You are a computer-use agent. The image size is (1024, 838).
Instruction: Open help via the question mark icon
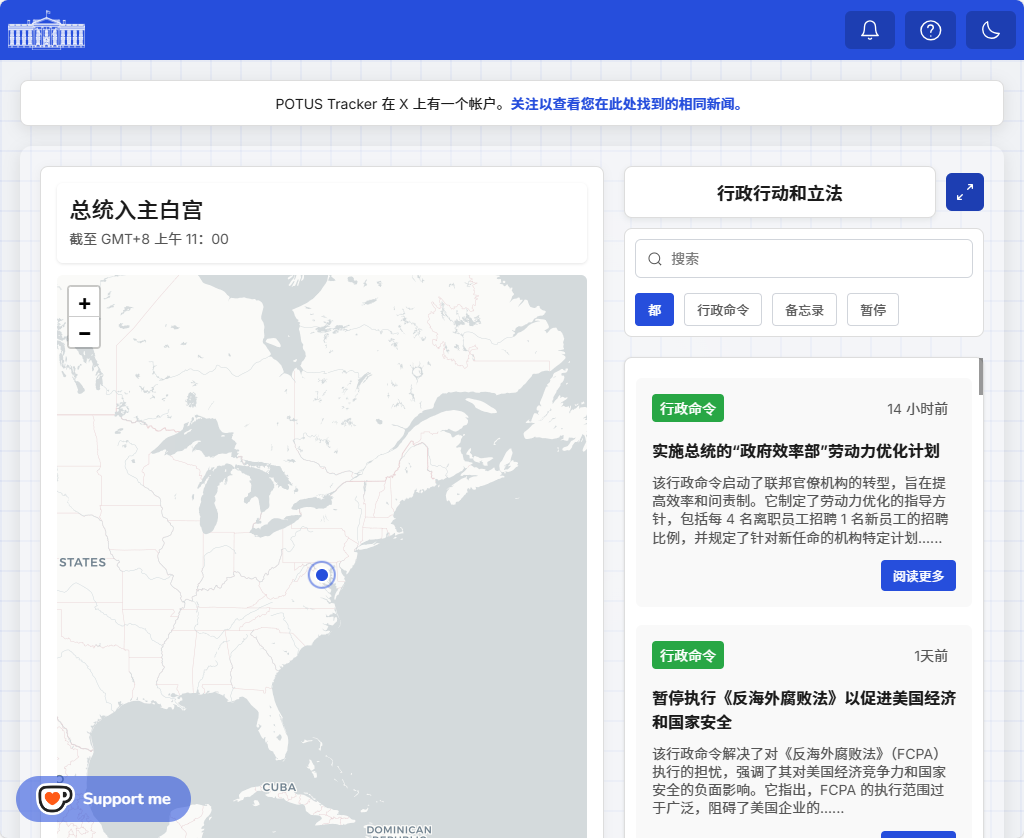[930, 30]
